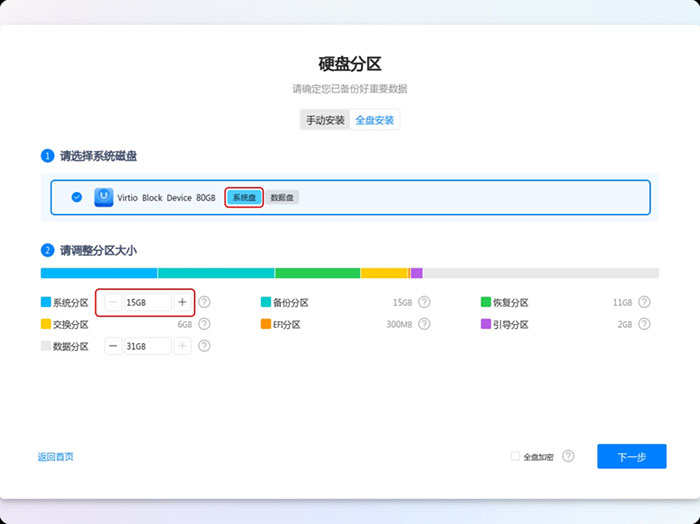The height and width of the screenshot is (524, 700).
Task: Select the 数据盘 tag
Action: (282, 197)
